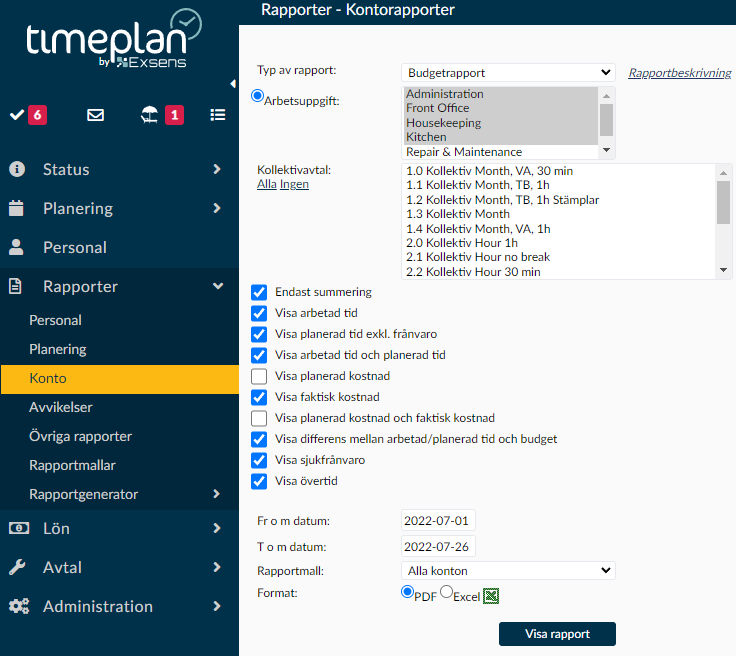Open the list view icon in sidebar

[x=217, y=115]
